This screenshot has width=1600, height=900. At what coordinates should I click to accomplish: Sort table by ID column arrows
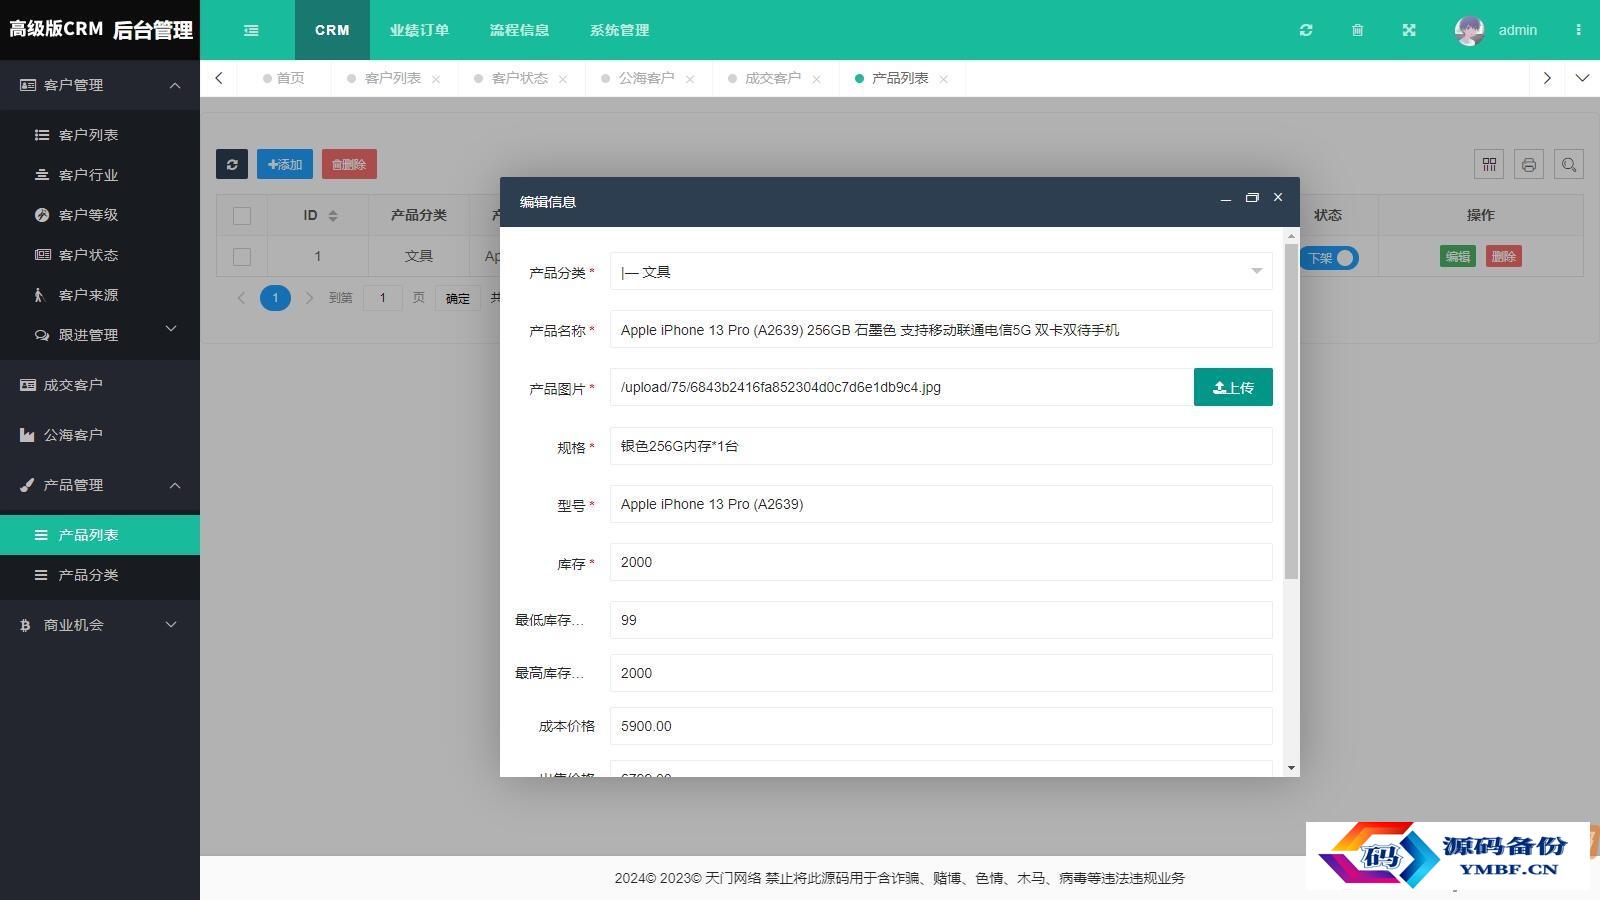pos(333,215)
